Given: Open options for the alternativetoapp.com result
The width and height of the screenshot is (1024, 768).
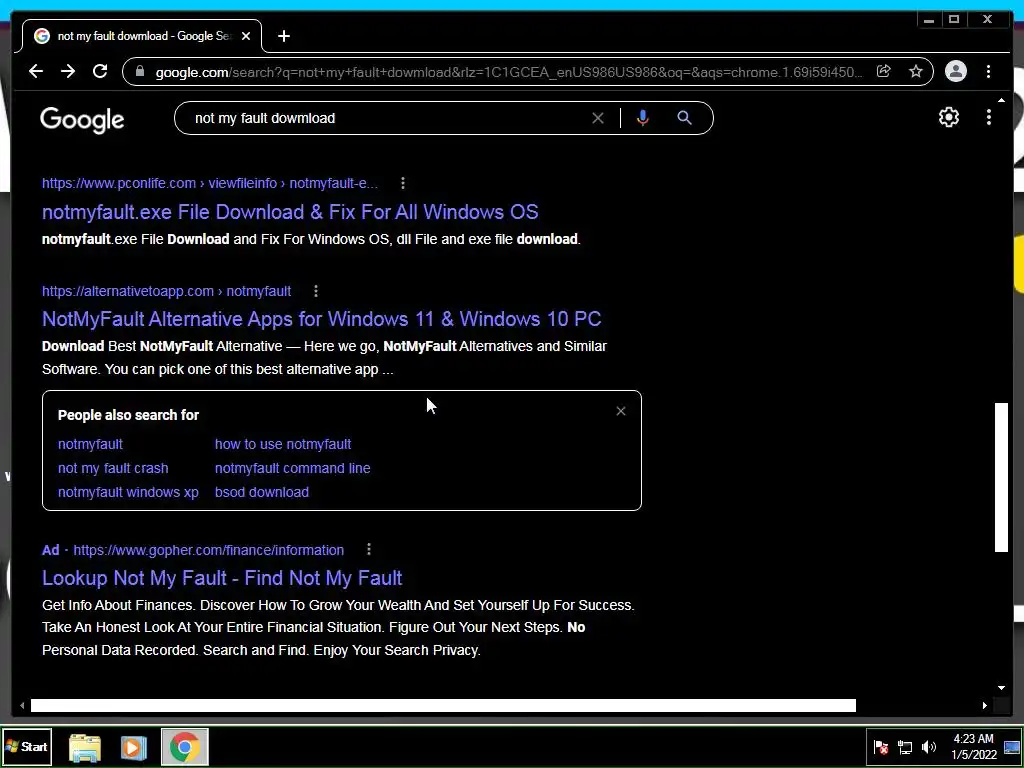Looking at the screenshot, I should click(315, 291).
